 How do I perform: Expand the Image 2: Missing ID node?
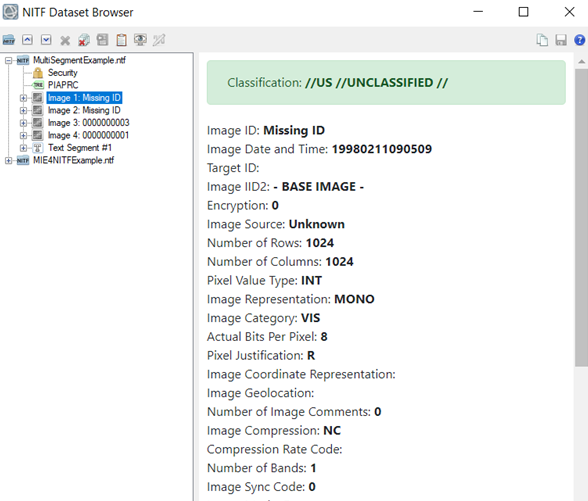(23, 110)
